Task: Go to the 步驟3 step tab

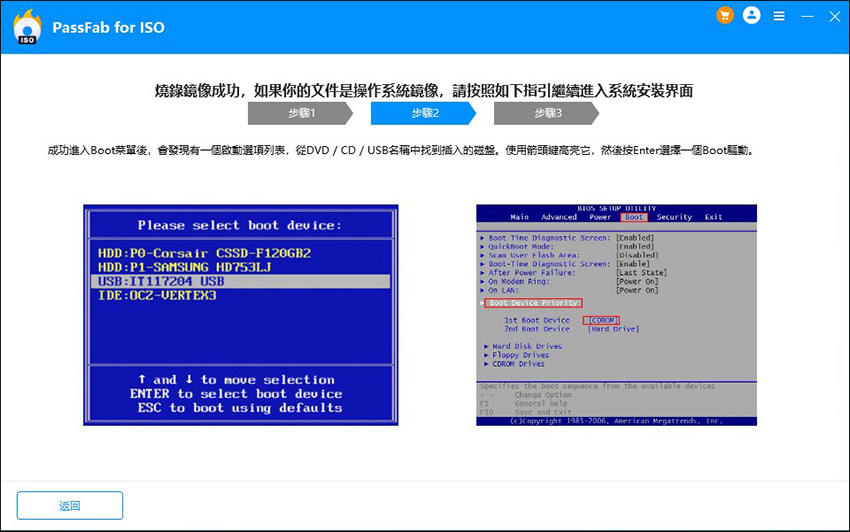Action: (x=547, y=113)
